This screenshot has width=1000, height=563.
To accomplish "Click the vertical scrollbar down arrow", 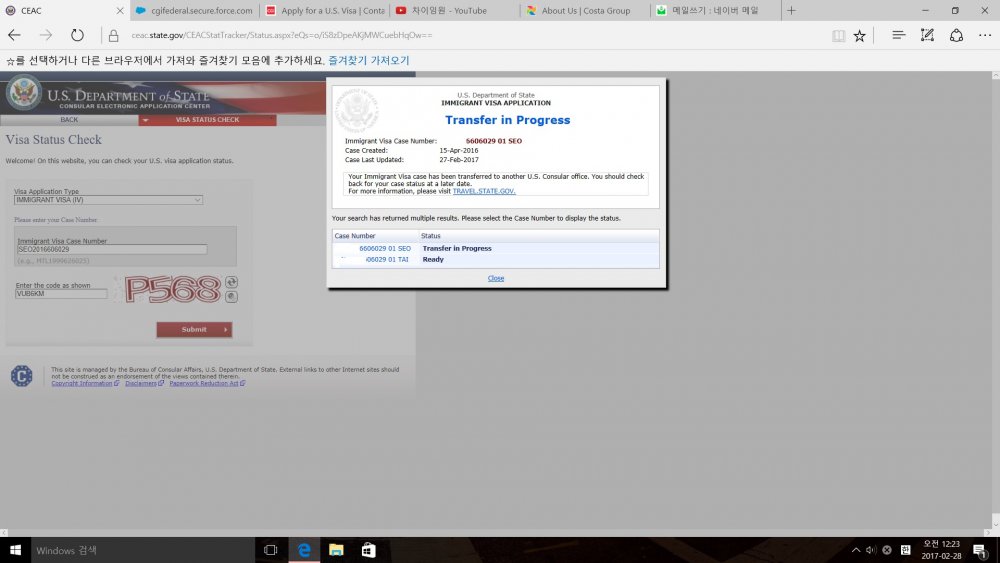I will pyautogui.click(x=996, y=524).
